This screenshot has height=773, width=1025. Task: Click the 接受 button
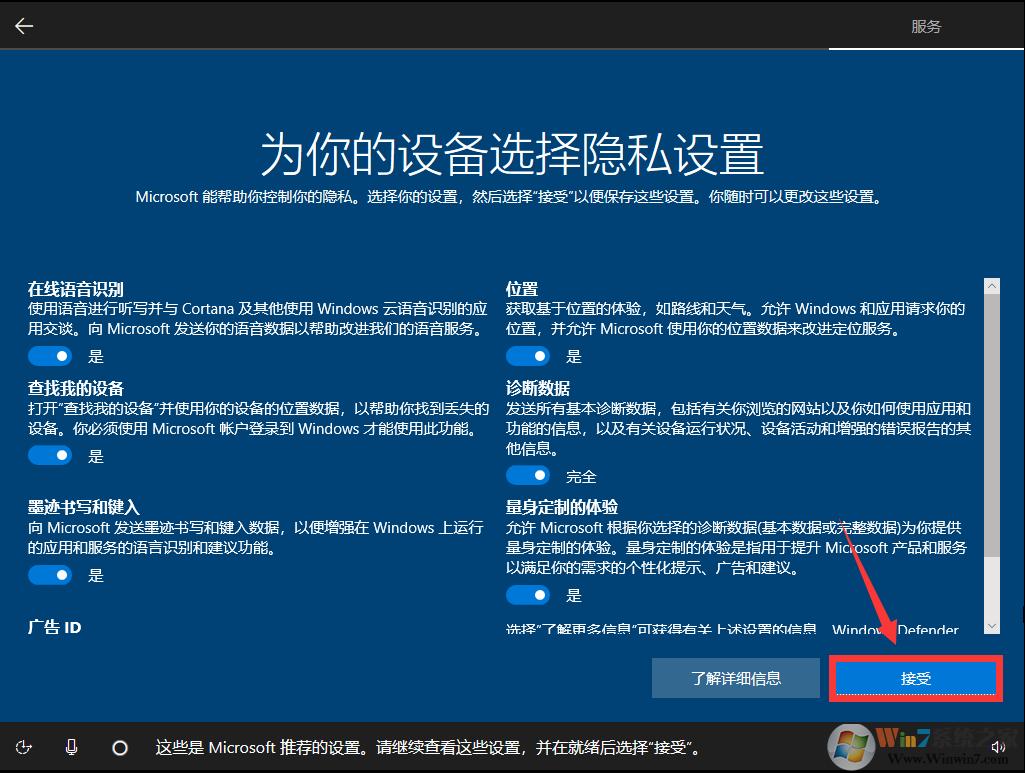point(914,677)
